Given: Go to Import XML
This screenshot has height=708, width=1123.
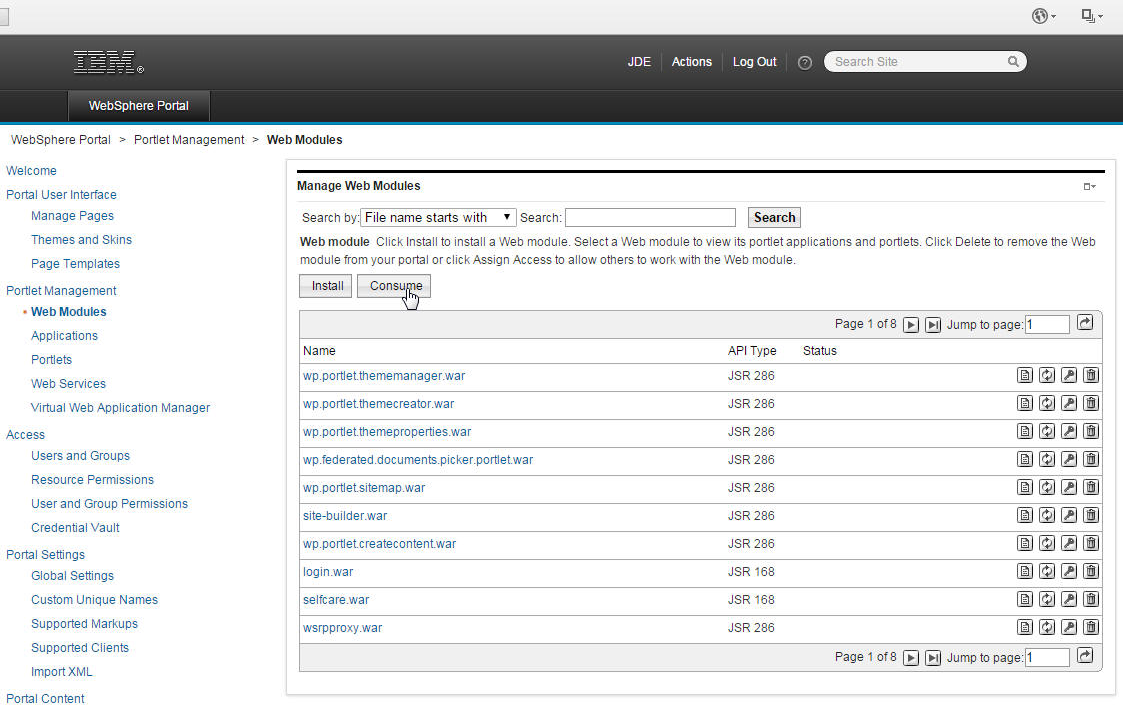Looking at the screenshot, I should [x=62, y=671].
